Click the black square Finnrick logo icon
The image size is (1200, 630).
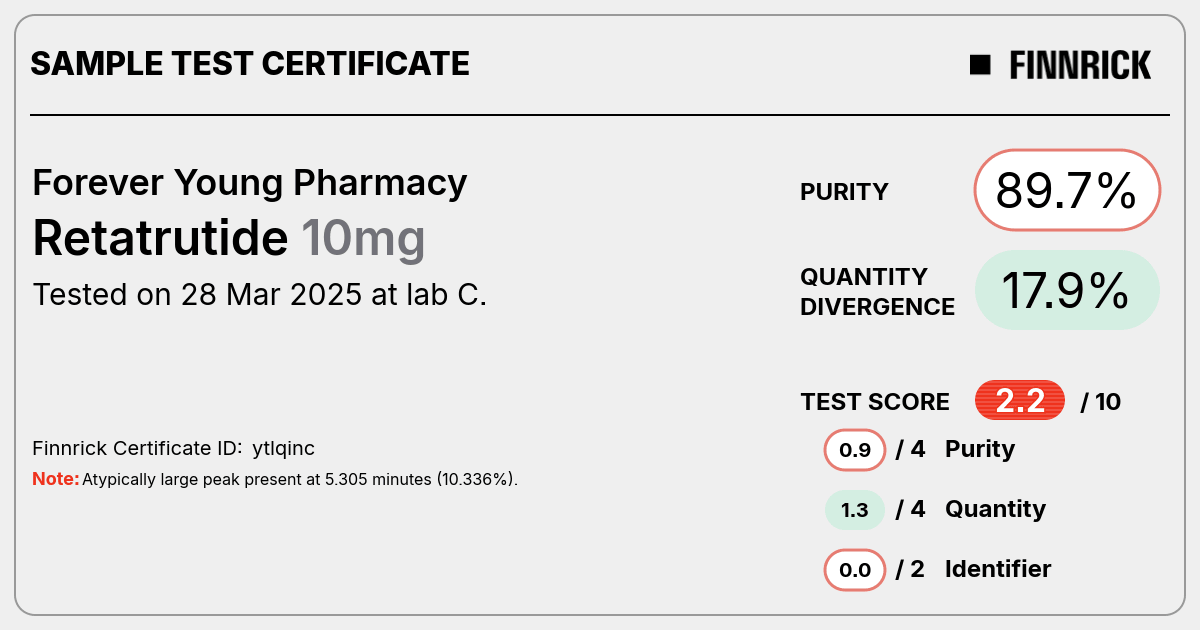980,65
